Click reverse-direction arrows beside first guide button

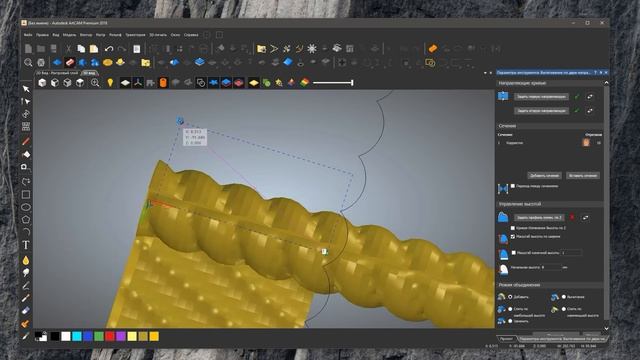coord(590,97)
